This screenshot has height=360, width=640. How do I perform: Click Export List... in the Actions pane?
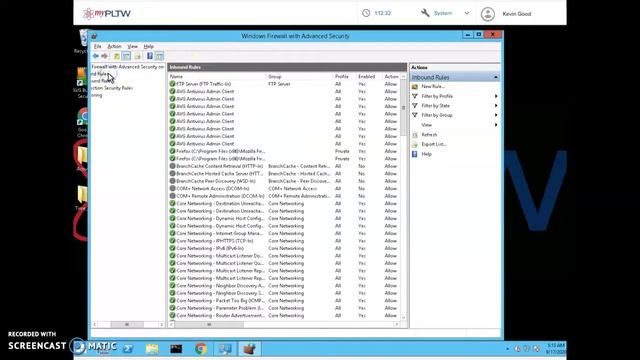click(x=433, y=144)
